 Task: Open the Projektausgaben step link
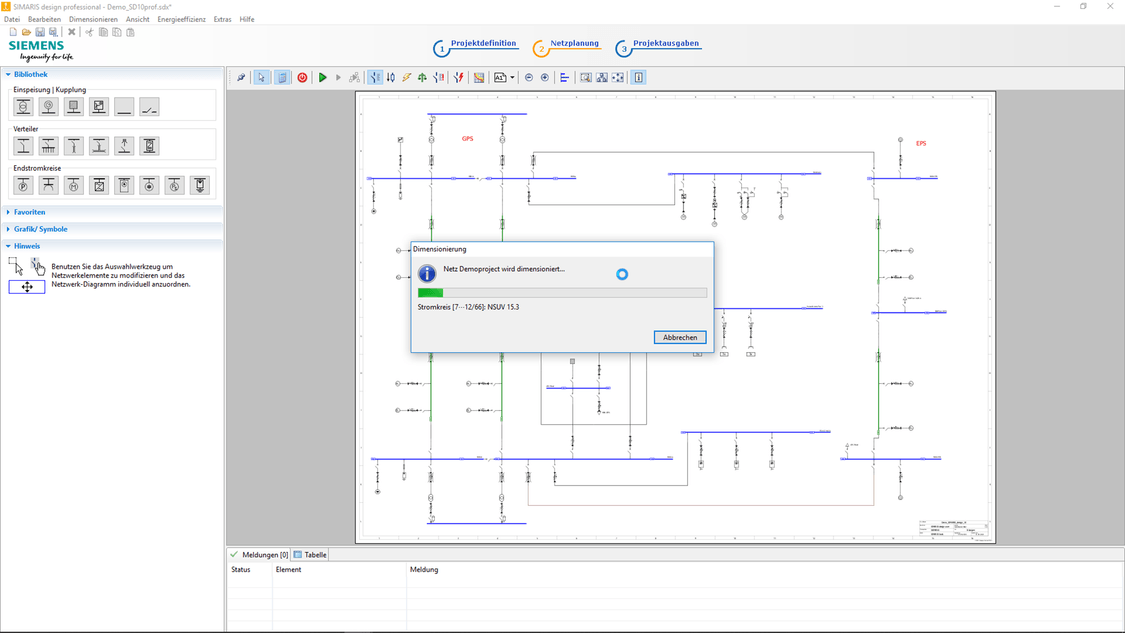pos(664,44)
